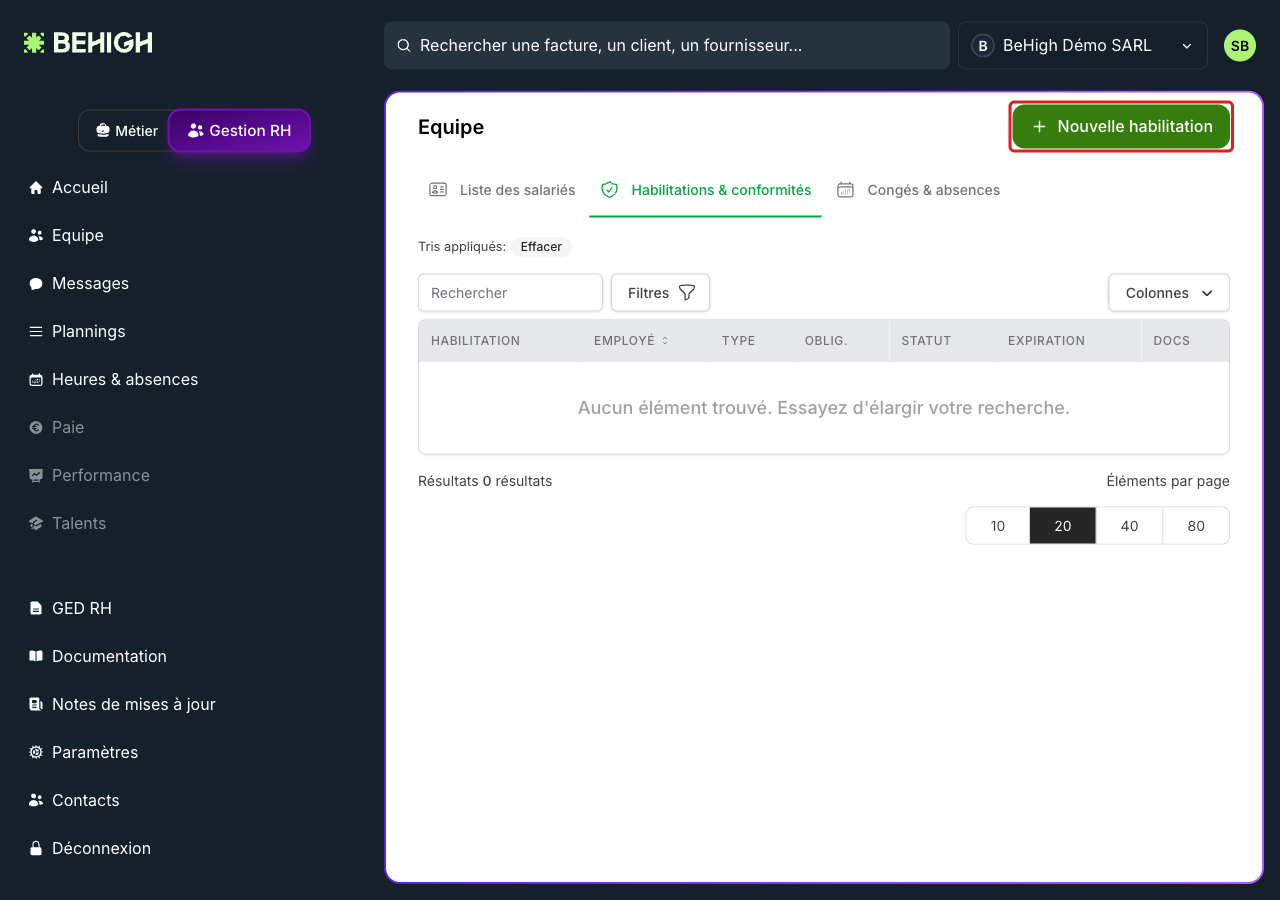1280x900 pixels.
Task: Set items per page to 10
Action: (998, 526)
